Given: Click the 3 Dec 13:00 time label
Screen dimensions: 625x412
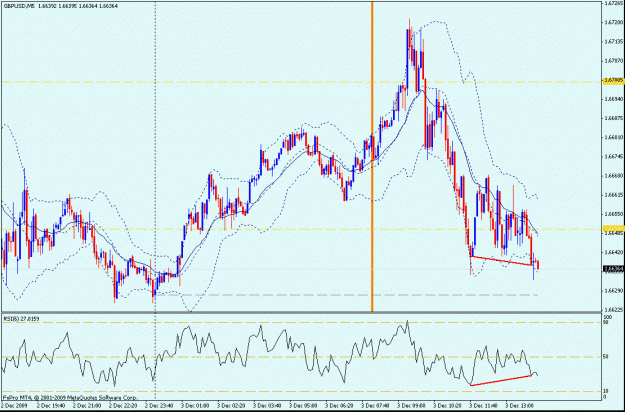Looking at the screenshot, I should (520, 406).
